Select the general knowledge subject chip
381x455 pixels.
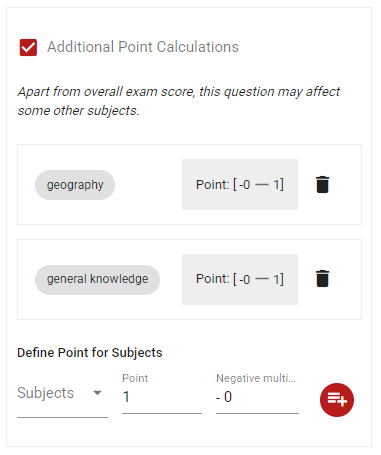tap(97, 280)
